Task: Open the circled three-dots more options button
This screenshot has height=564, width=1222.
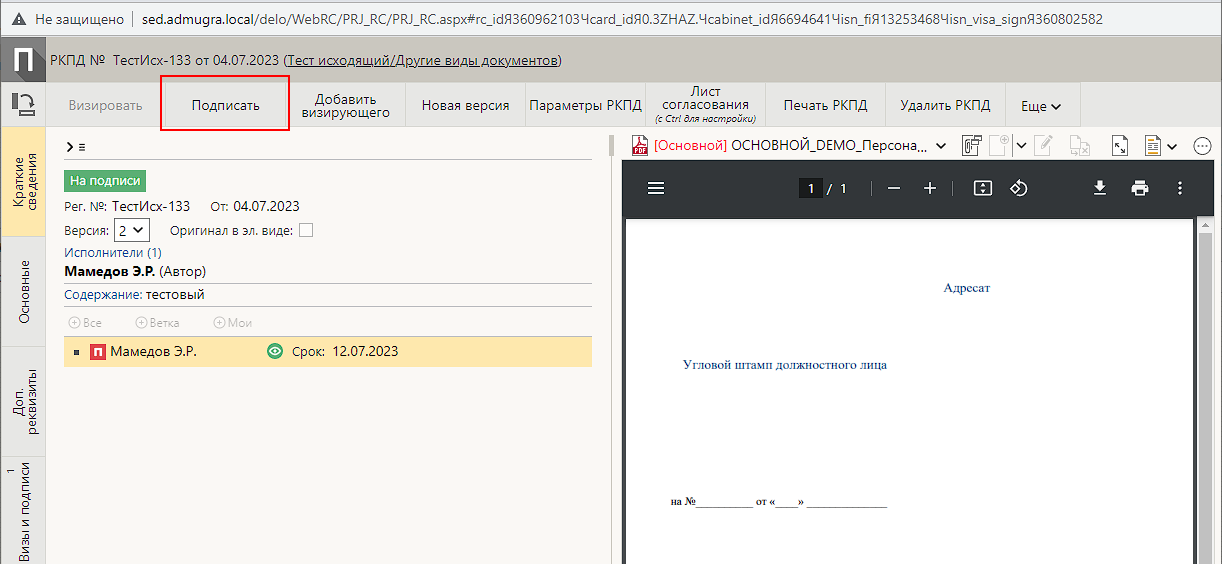Action: tap(1202, 146)
